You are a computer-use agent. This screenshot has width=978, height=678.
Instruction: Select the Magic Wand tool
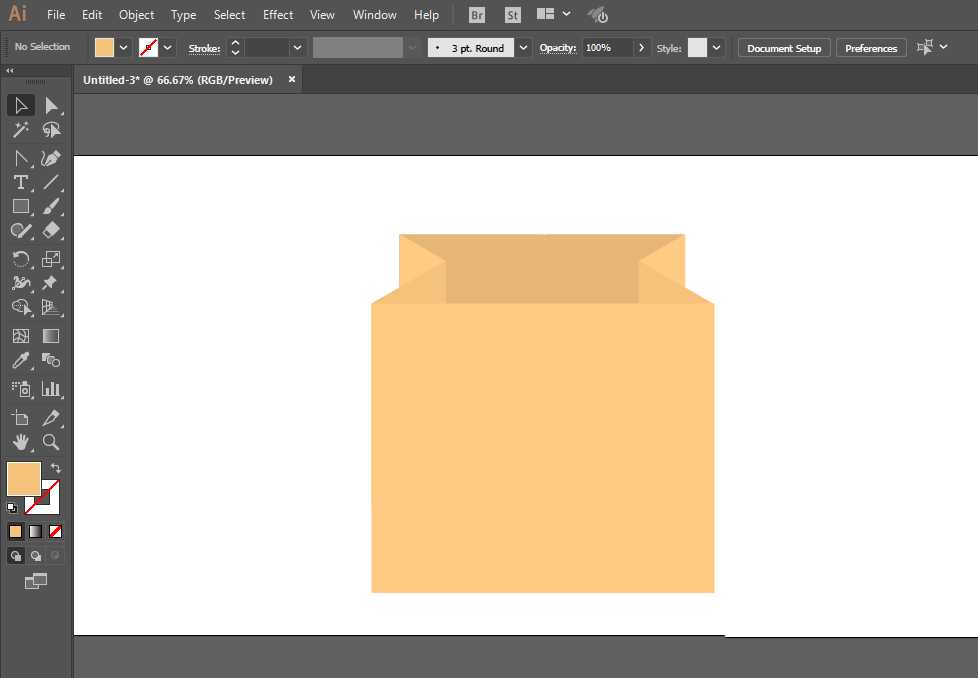20,130
